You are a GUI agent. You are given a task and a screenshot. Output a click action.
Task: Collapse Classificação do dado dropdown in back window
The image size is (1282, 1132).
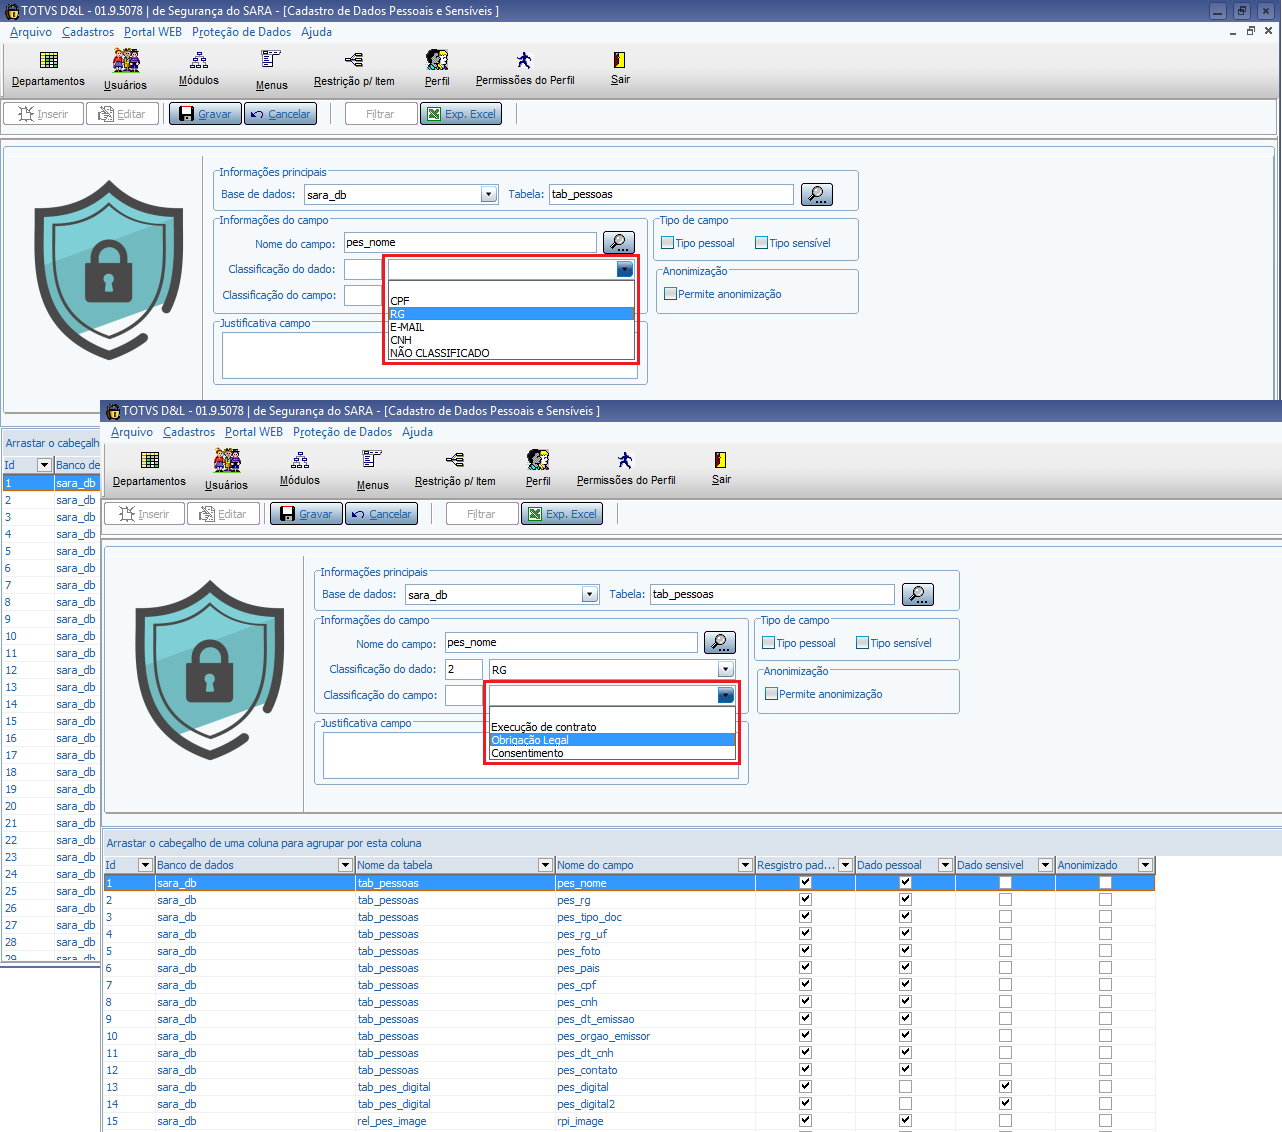click(x=625, y=269)
